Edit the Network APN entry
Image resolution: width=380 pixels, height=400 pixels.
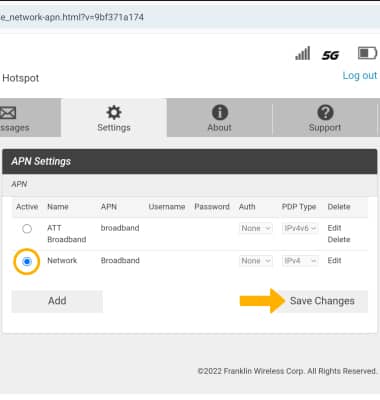click(x=334, y=261)
